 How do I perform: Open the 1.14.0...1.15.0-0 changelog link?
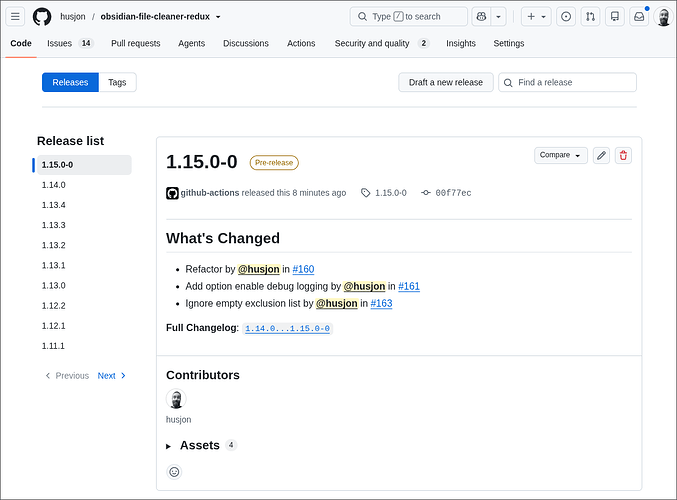(288, 329)
